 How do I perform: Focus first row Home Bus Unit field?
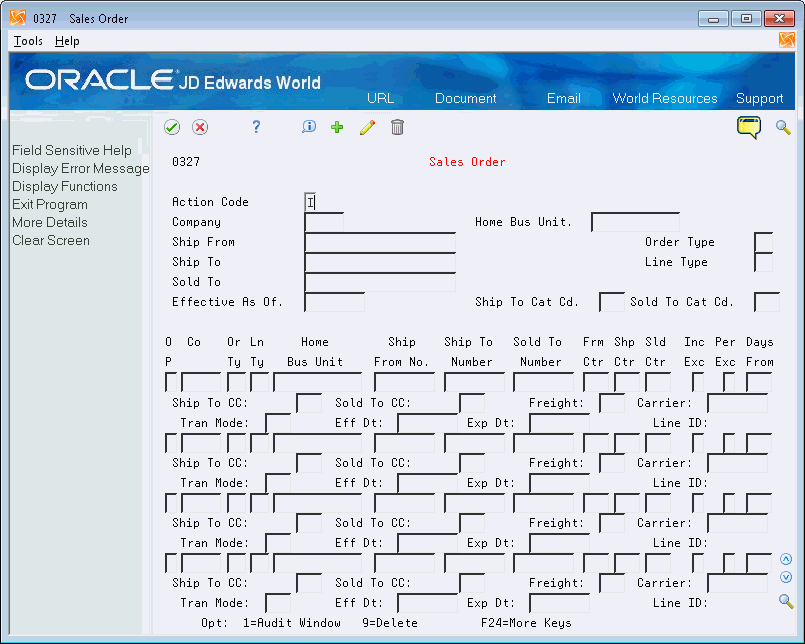pos(317,382)
